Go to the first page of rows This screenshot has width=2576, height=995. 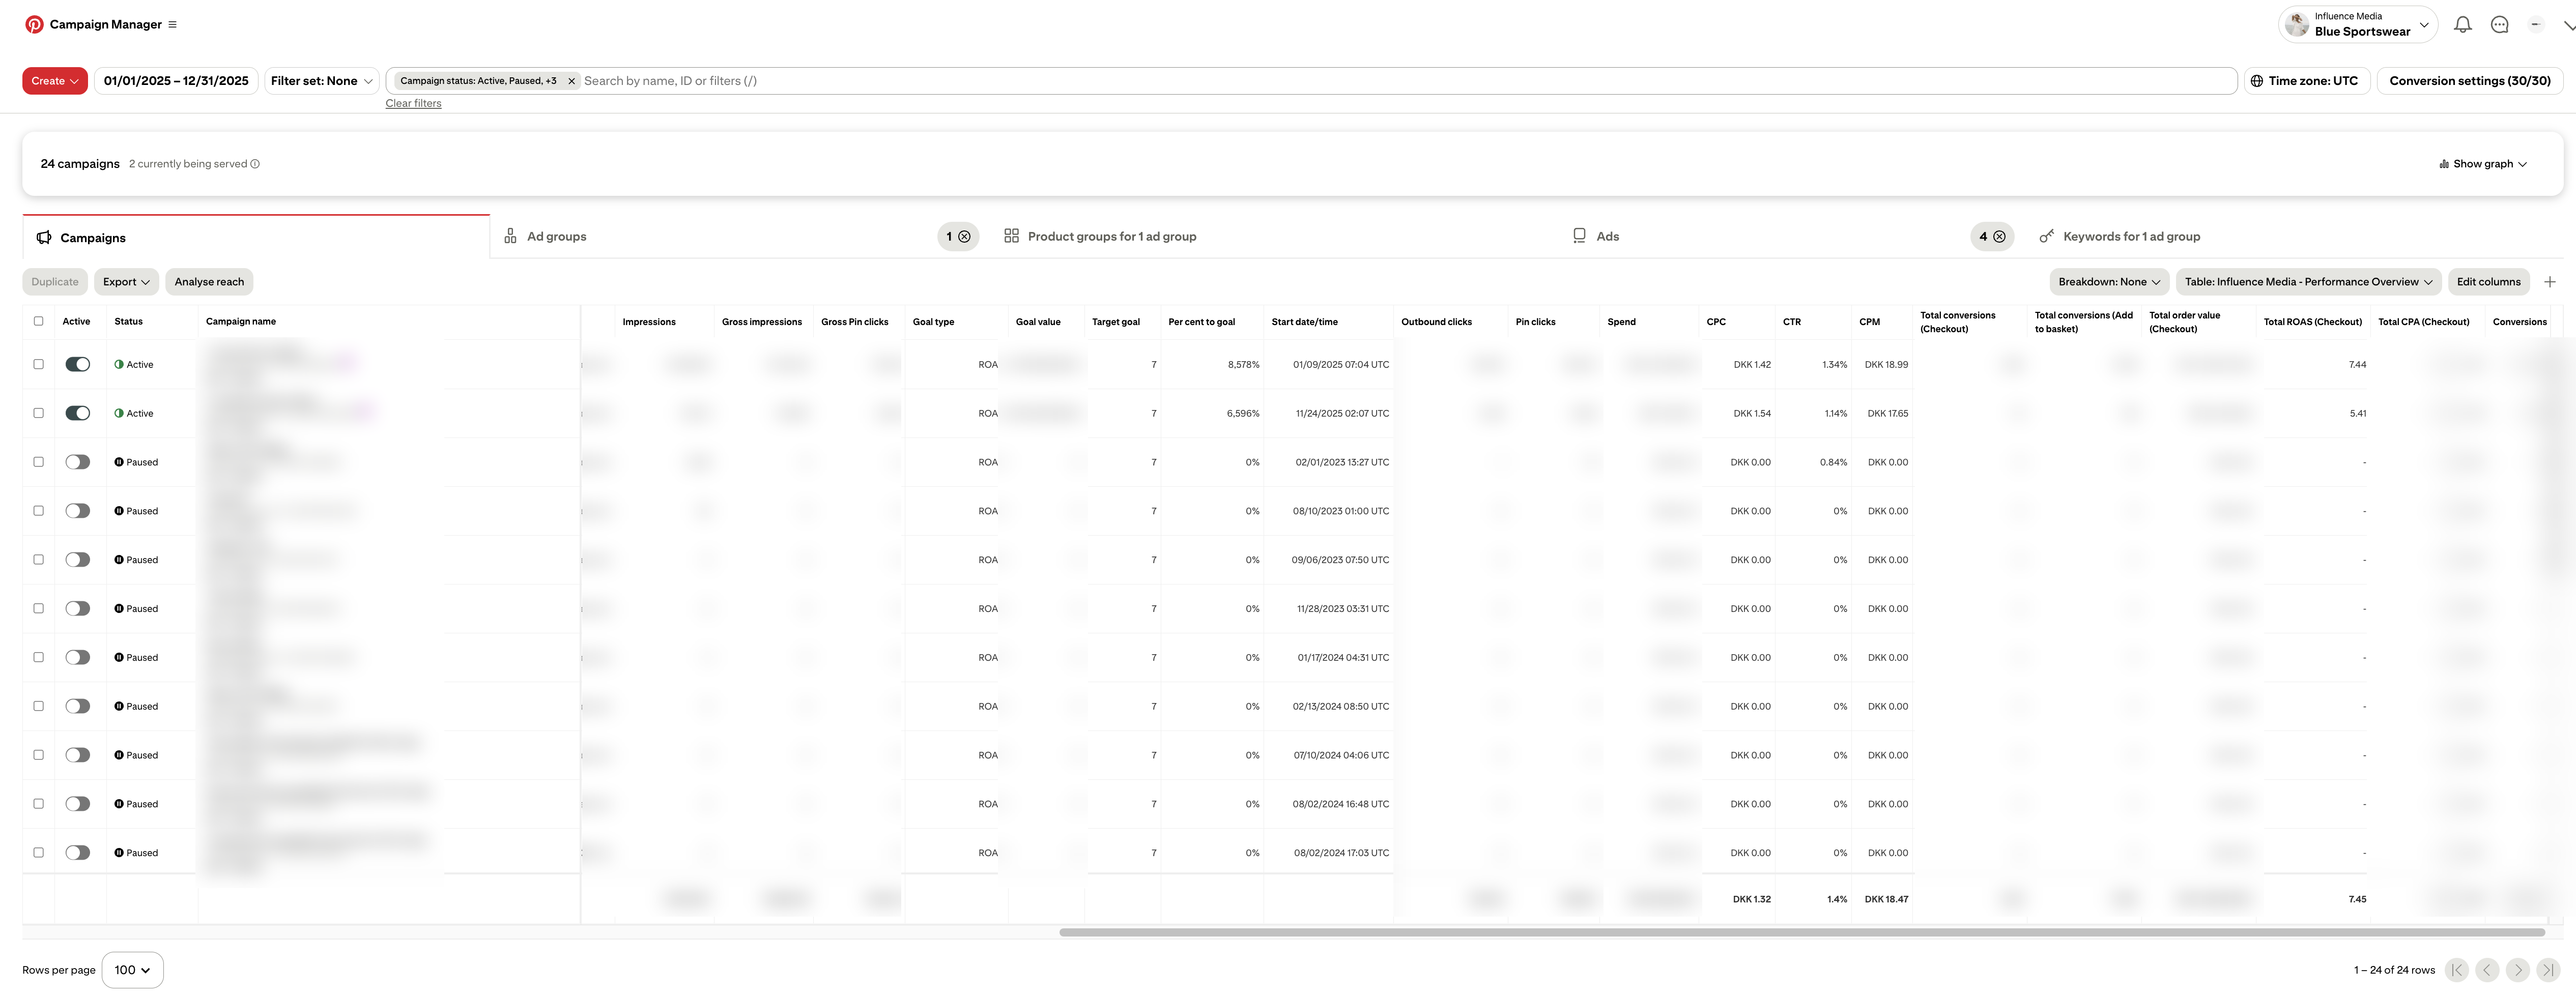pos(2456,970)
